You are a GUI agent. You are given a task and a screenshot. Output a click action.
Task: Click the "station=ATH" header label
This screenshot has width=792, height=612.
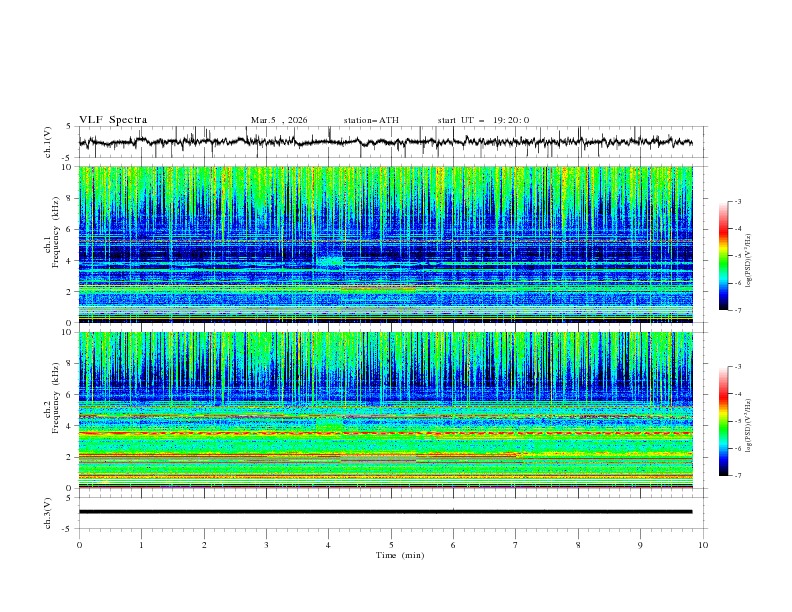[371, 120]
